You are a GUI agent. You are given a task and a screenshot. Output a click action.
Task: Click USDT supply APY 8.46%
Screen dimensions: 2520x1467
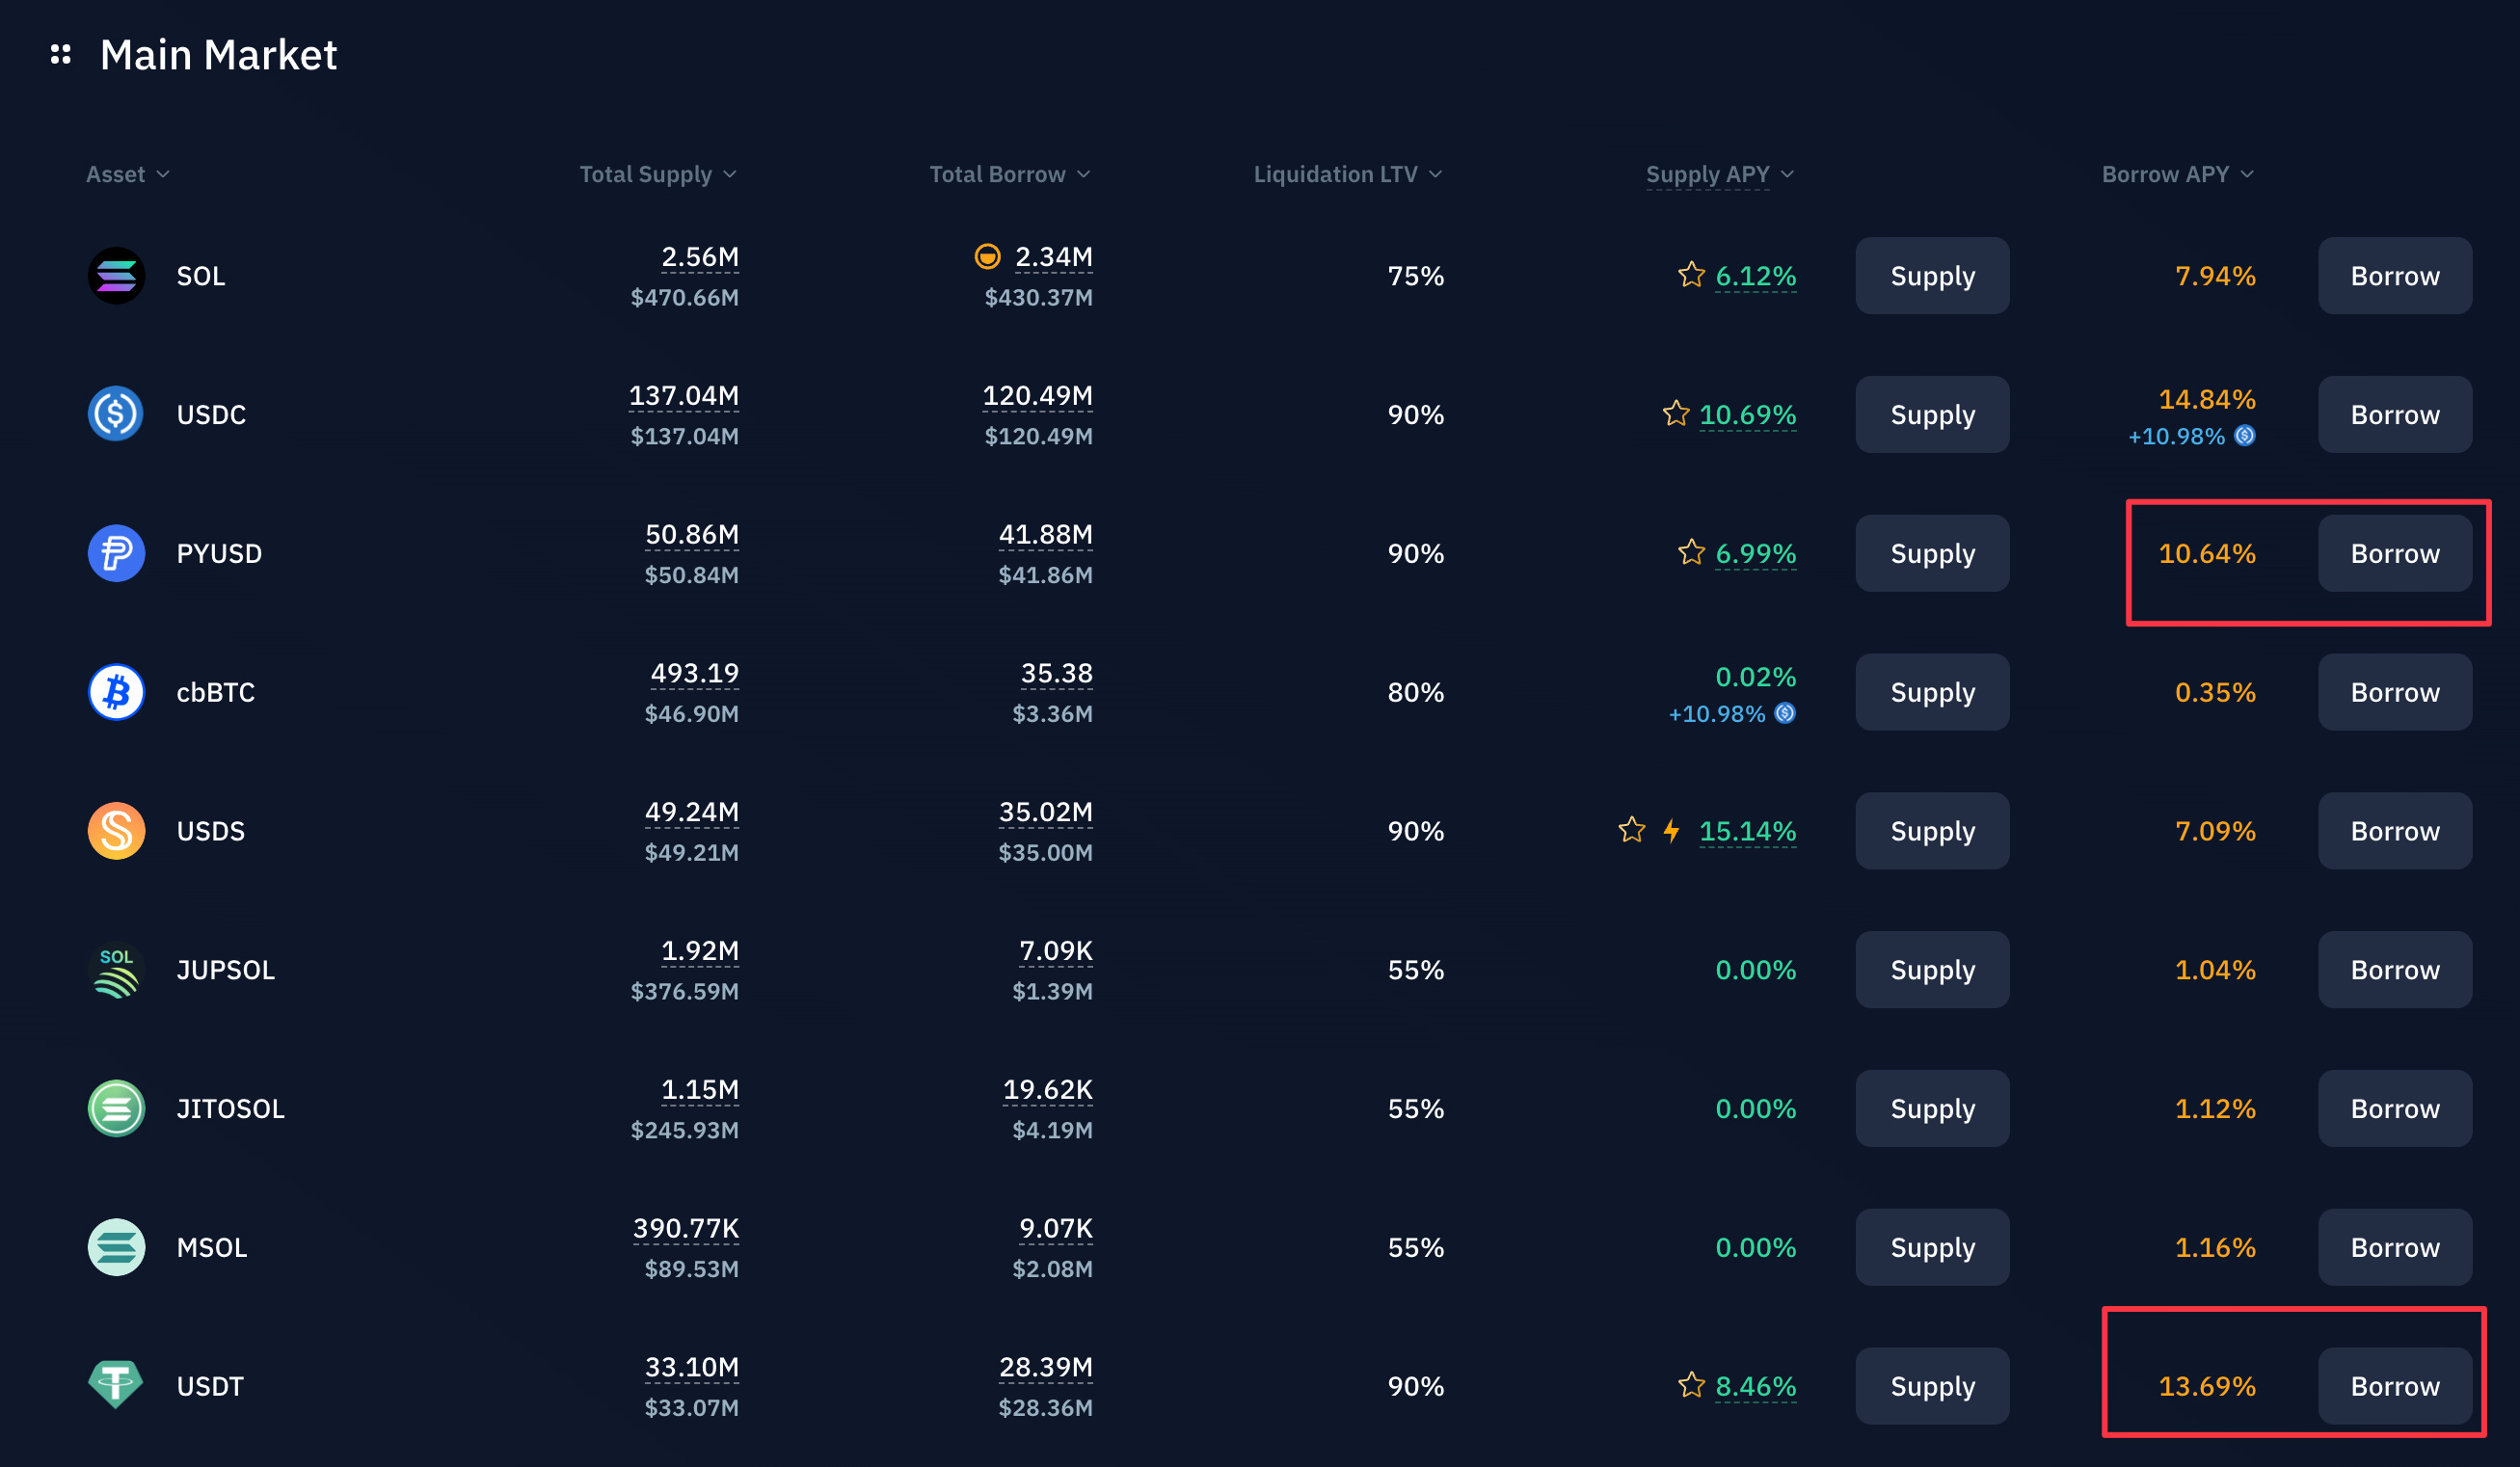tap(1755, 1386)
